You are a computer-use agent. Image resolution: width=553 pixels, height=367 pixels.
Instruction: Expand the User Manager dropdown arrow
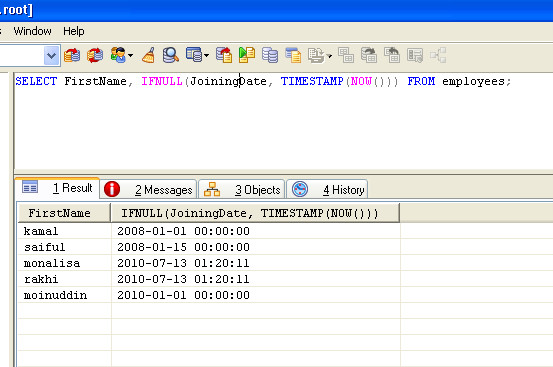coord(130,56)
